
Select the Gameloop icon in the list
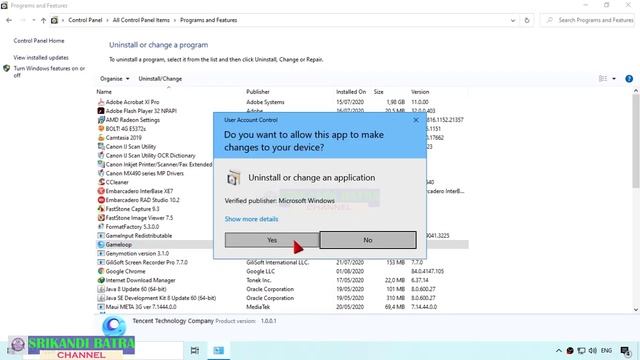pyautogui.click(x=101, y=244)
